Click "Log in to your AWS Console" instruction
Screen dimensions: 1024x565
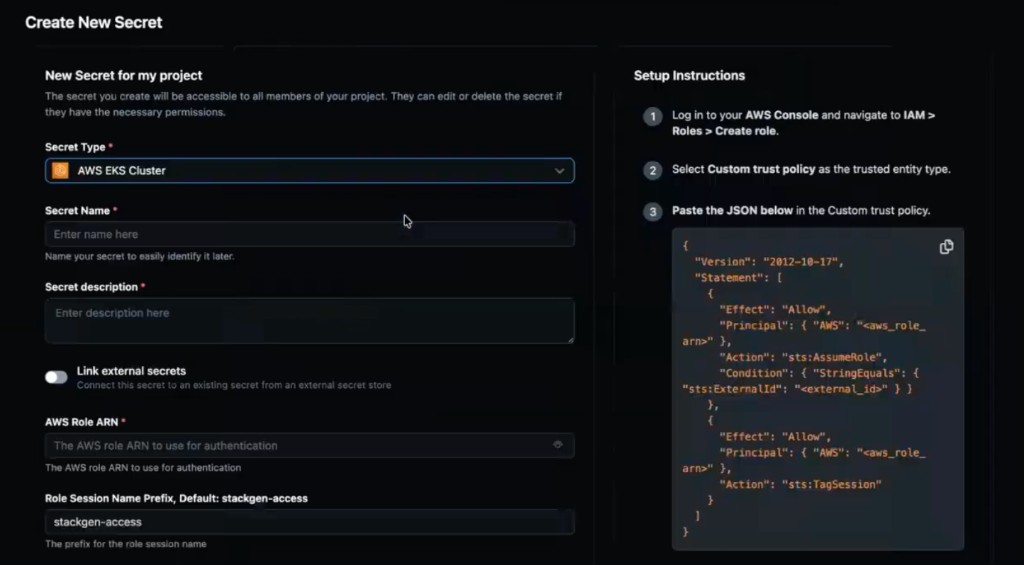[803, 123]
